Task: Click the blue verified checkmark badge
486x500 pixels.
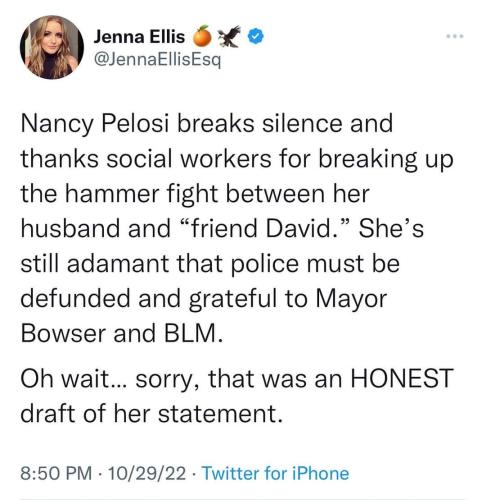Action: (x=256, y=36)
